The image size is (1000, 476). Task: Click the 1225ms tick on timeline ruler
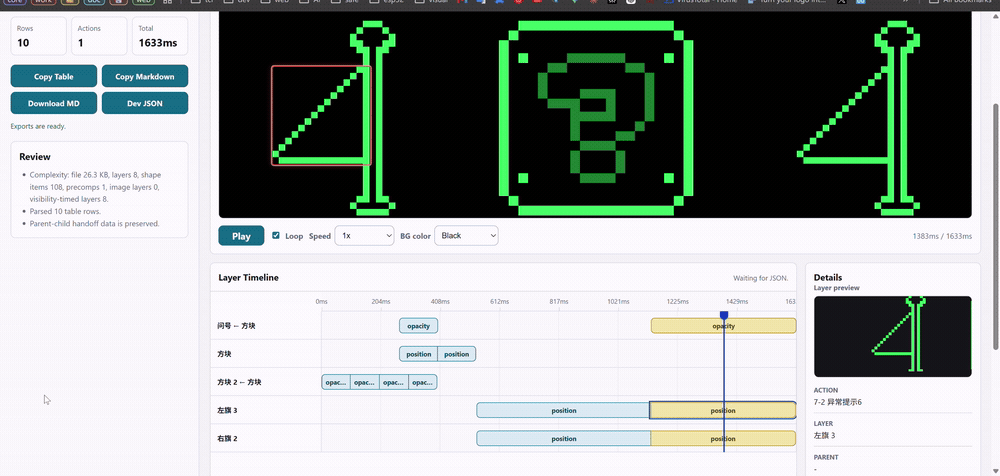[677, 301]
